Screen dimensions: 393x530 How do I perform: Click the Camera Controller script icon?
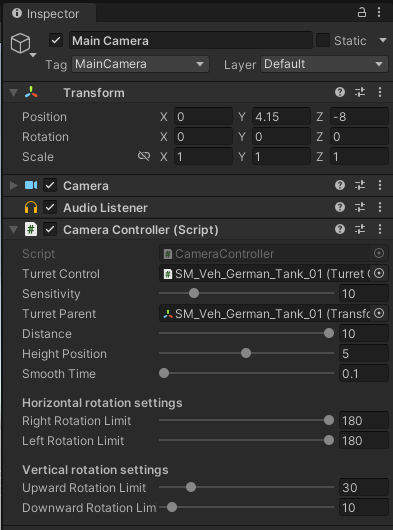(31, 230)
